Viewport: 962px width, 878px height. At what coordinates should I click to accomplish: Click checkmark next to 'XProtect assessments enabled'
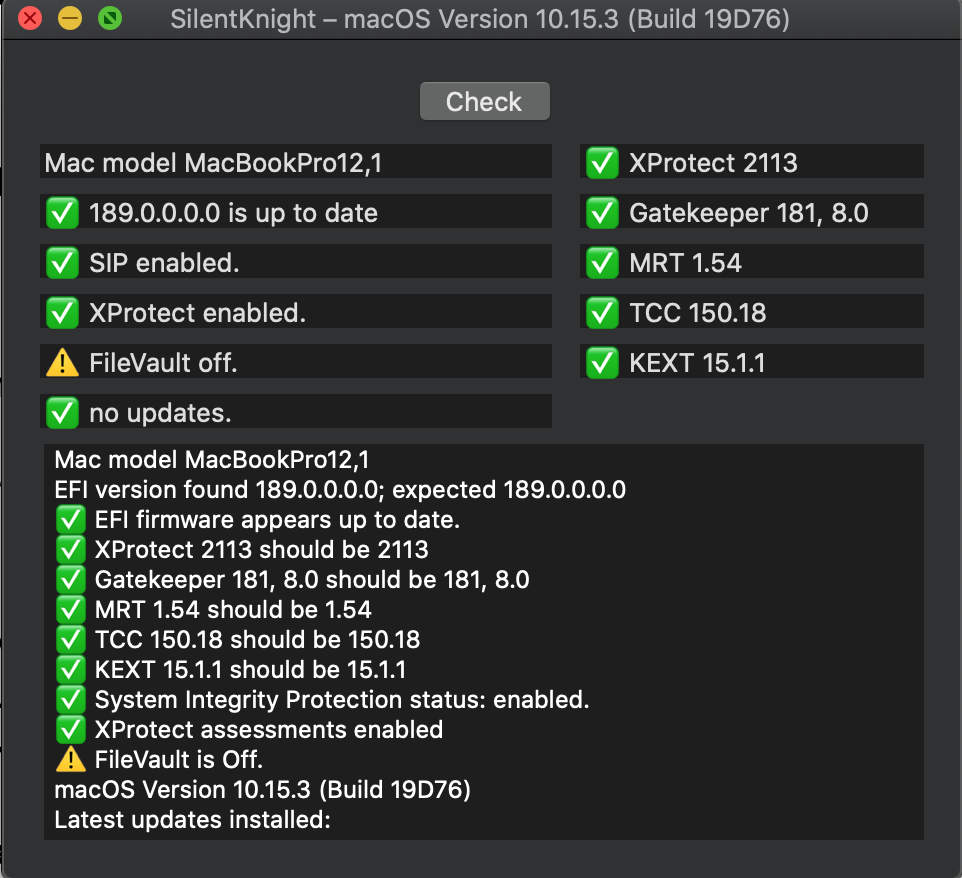pyautogui.click(x=71, y=730)
